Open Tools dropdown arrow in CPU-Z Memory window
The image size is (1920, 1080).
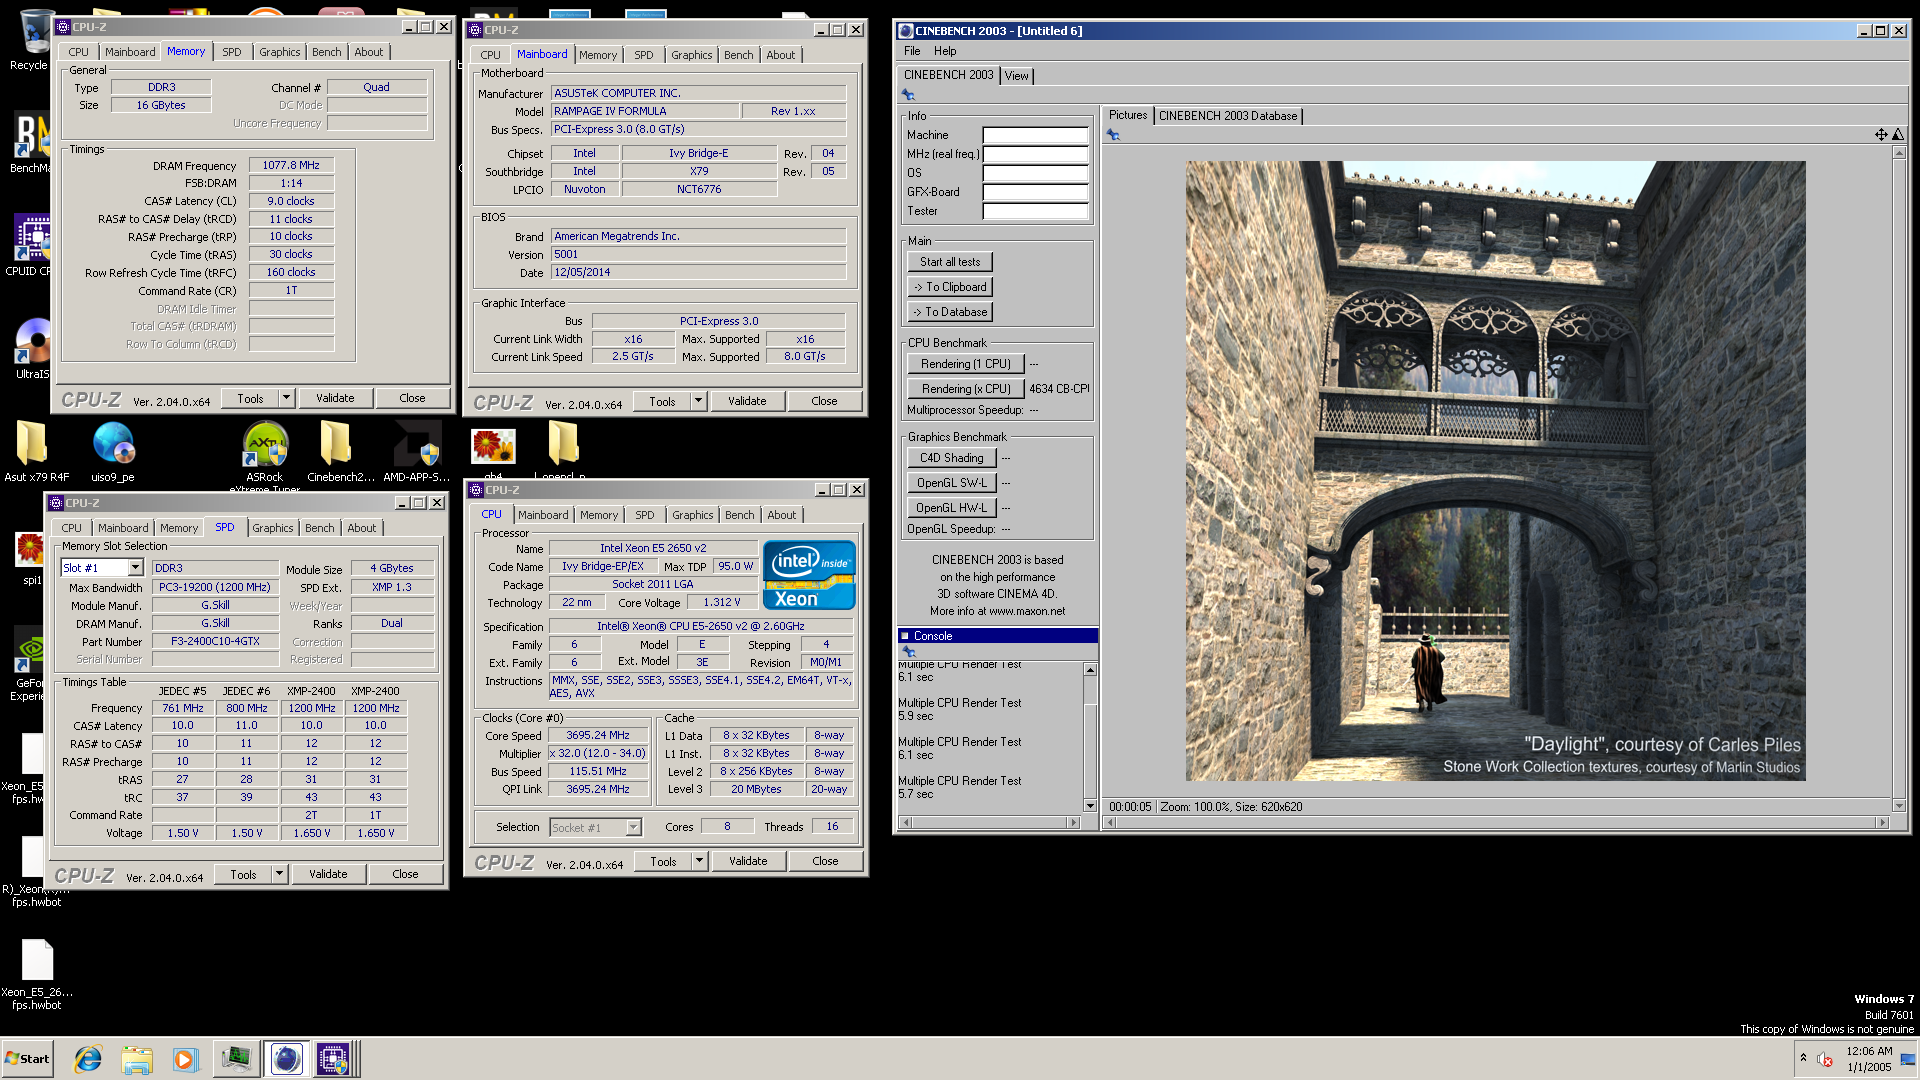point(286,398)
